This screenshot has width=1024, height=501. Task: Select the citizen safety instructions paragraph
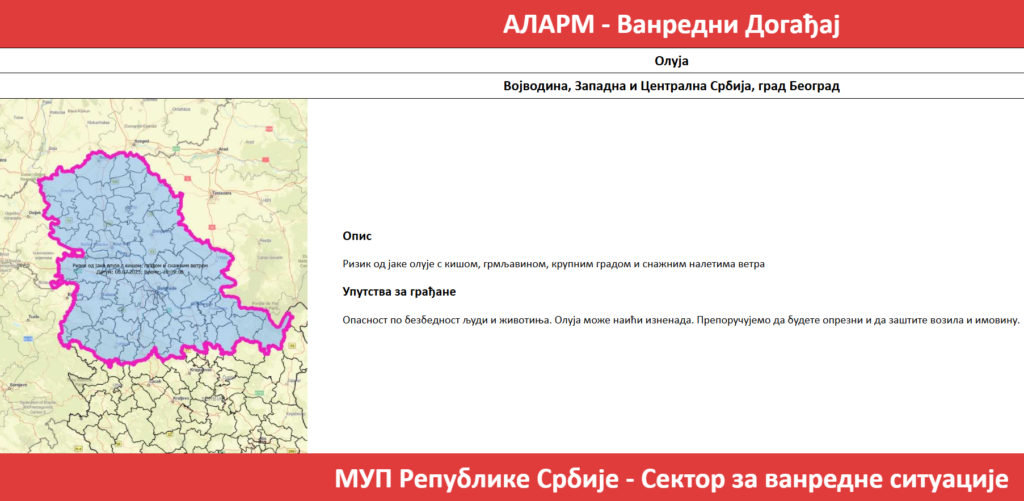pos(680,321)
